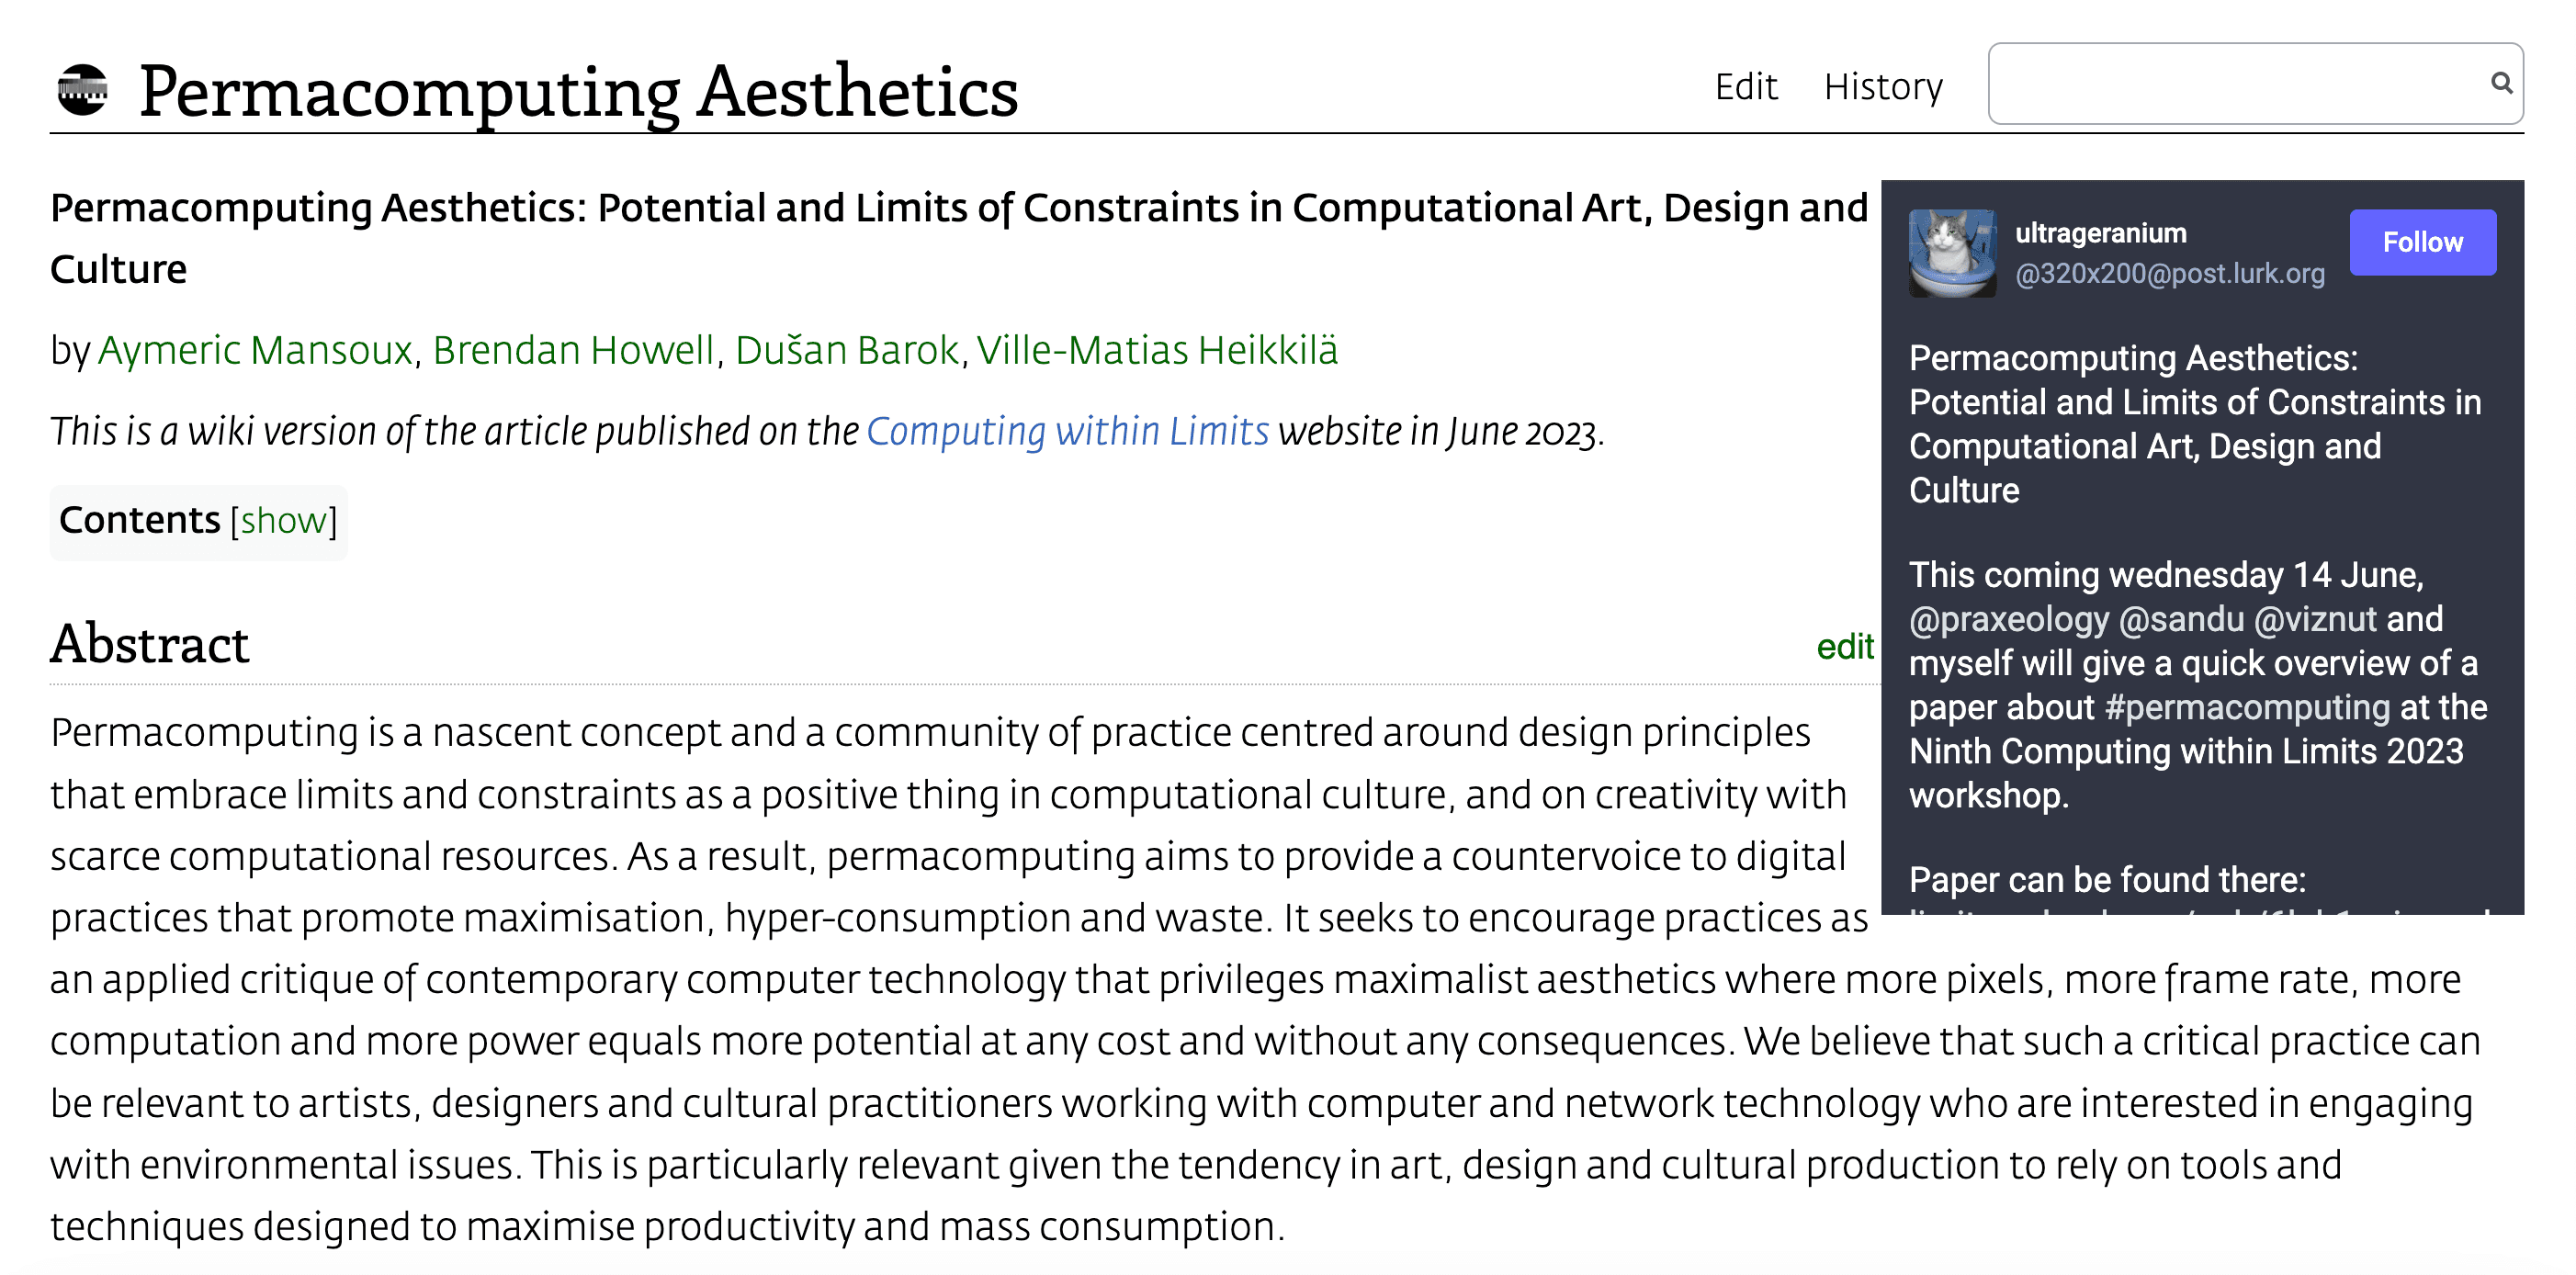The image size is (2576, 1275).
Task: Follow ultrageranium on Mastodon
Action: point(2421,242)
